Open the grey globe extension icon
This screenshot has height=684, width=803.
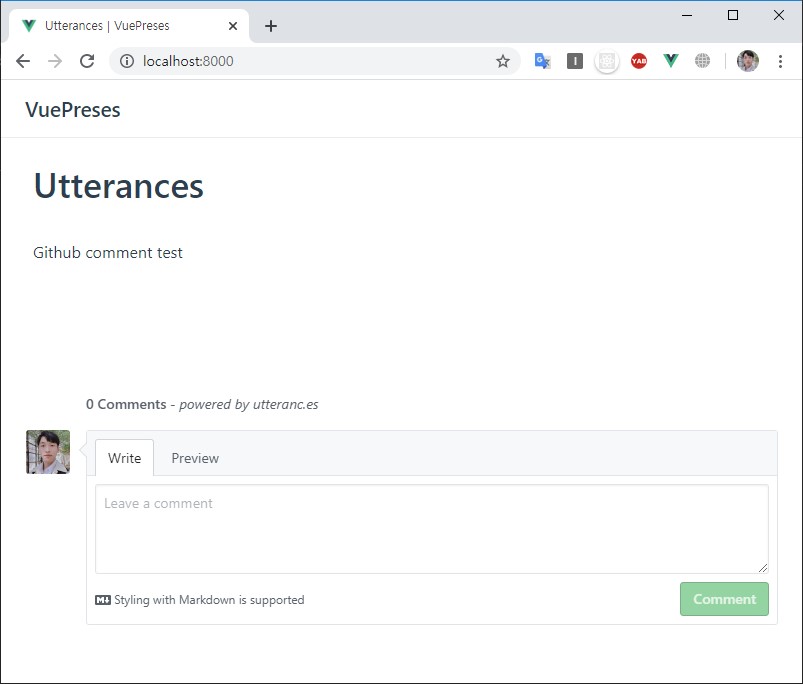[x=702, y=61]
